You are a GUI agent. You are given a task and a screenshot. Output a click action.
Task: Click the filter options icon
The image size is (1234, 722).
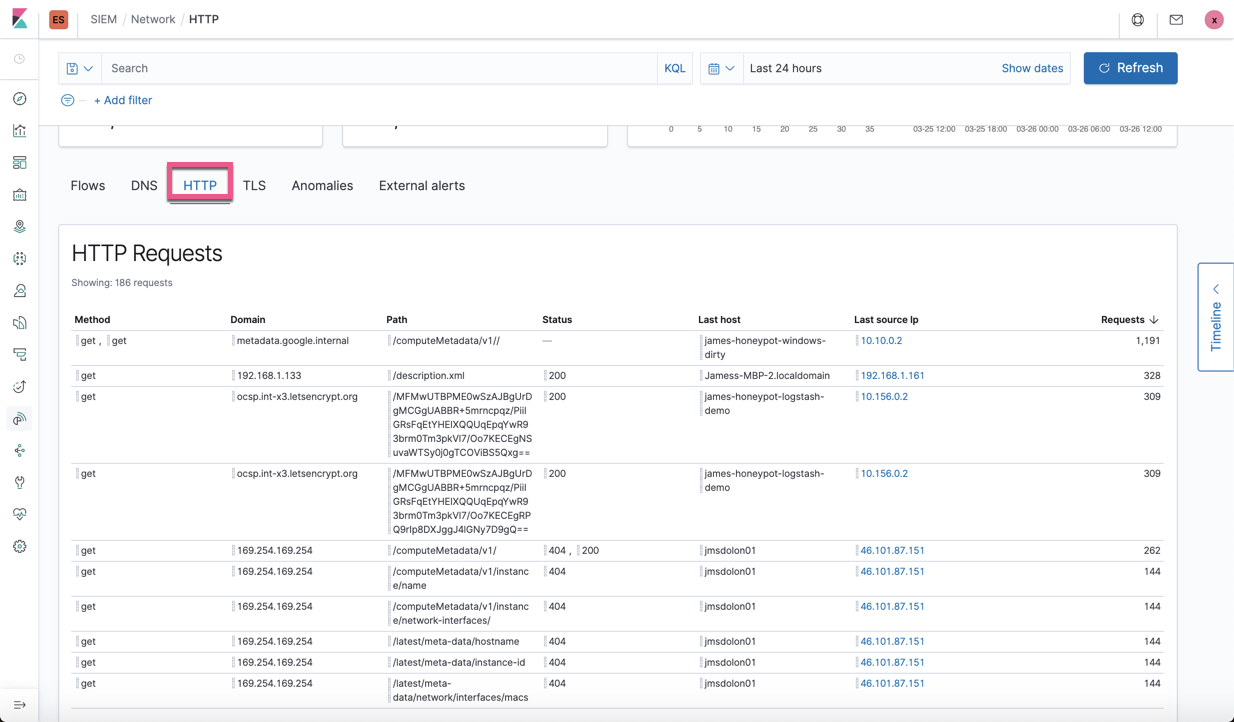coord(67,100)
